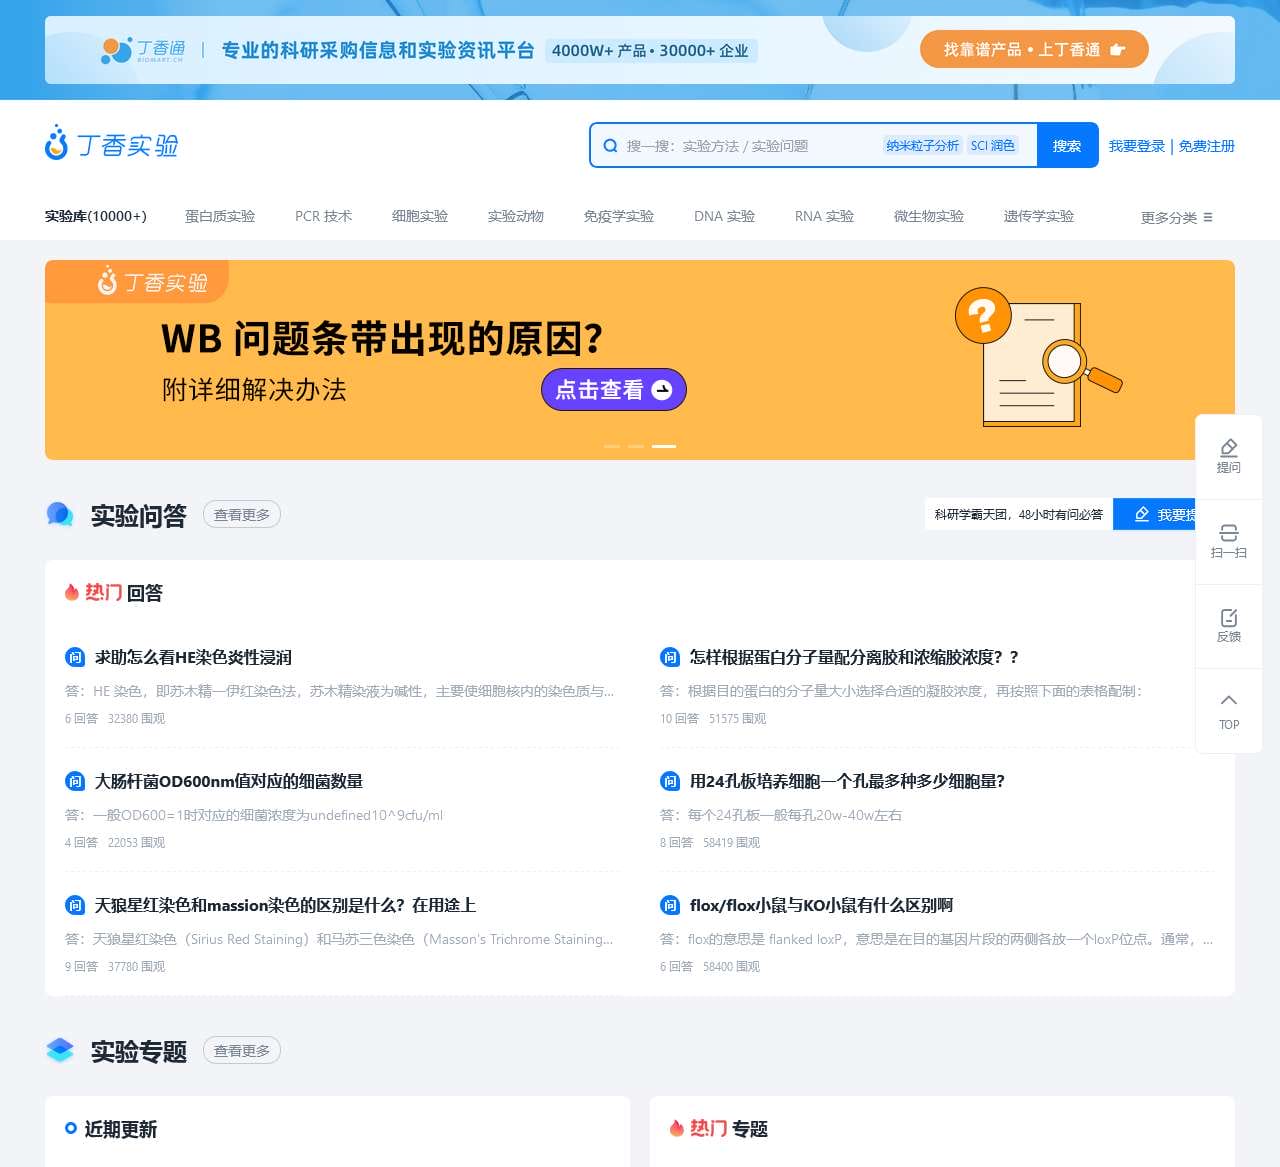This screenshot has height=1167, width=1280.
Task: Open question 用24孔板培养细胞一个孔最多种多少细胞量
Action: click(847, 781)
